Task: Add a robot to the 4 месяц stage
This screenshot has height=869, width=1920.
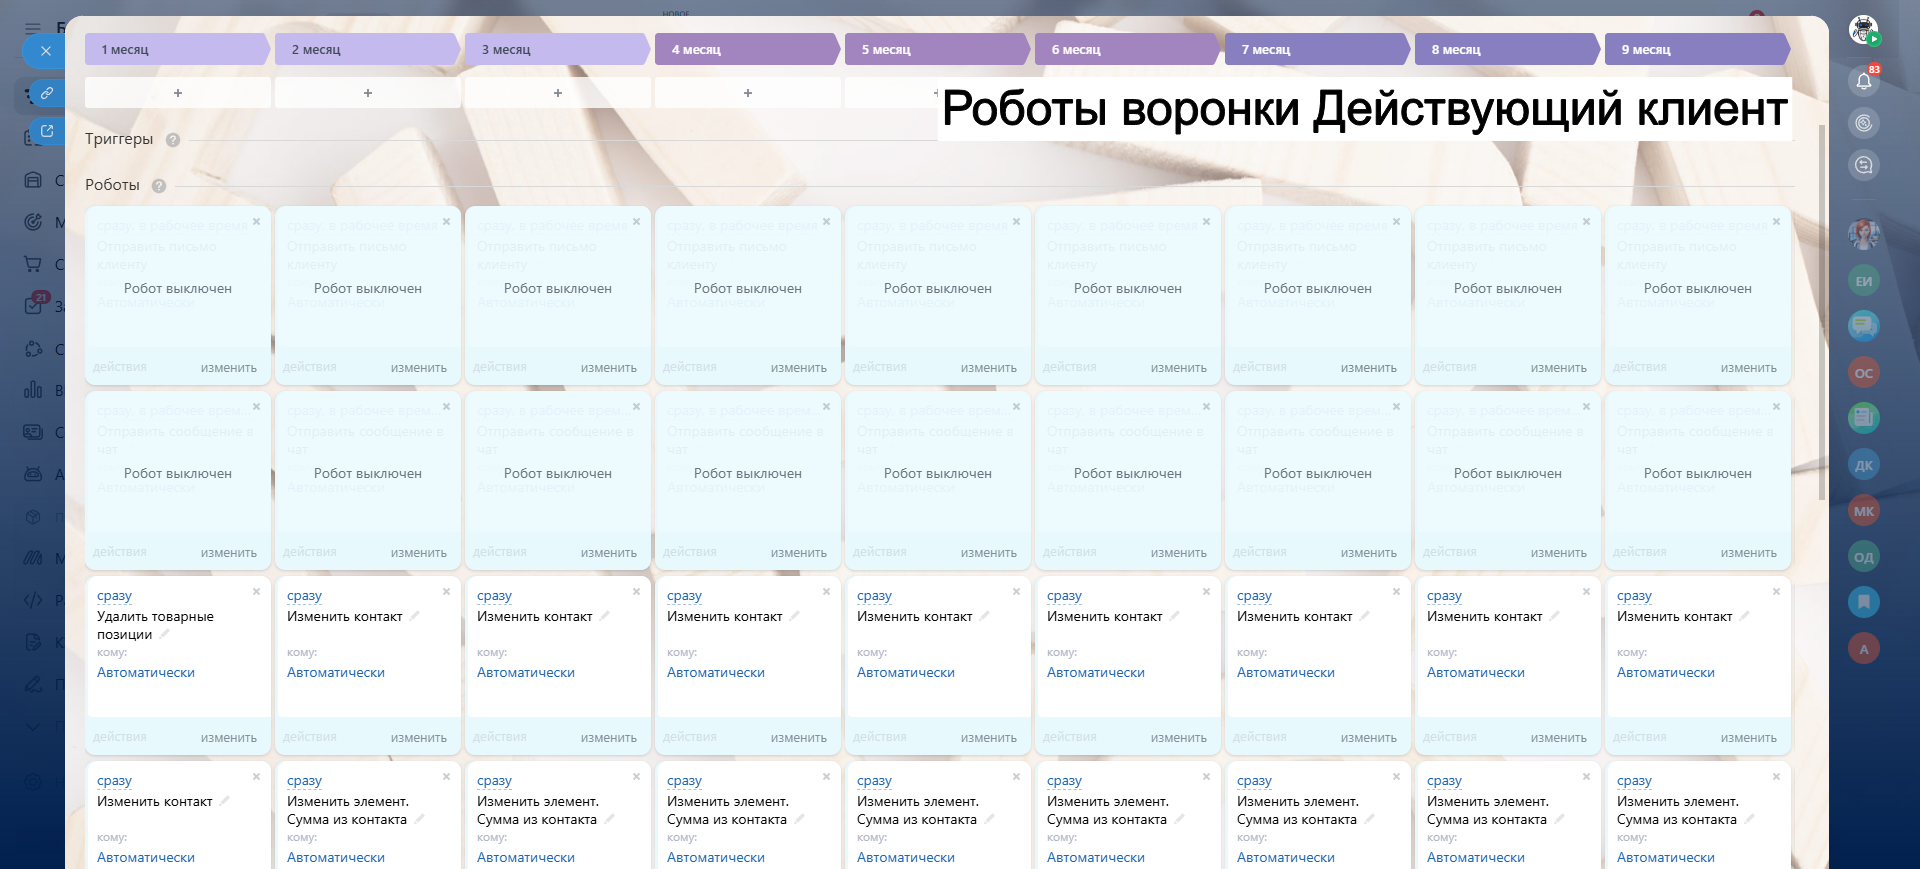Action: 748,93
